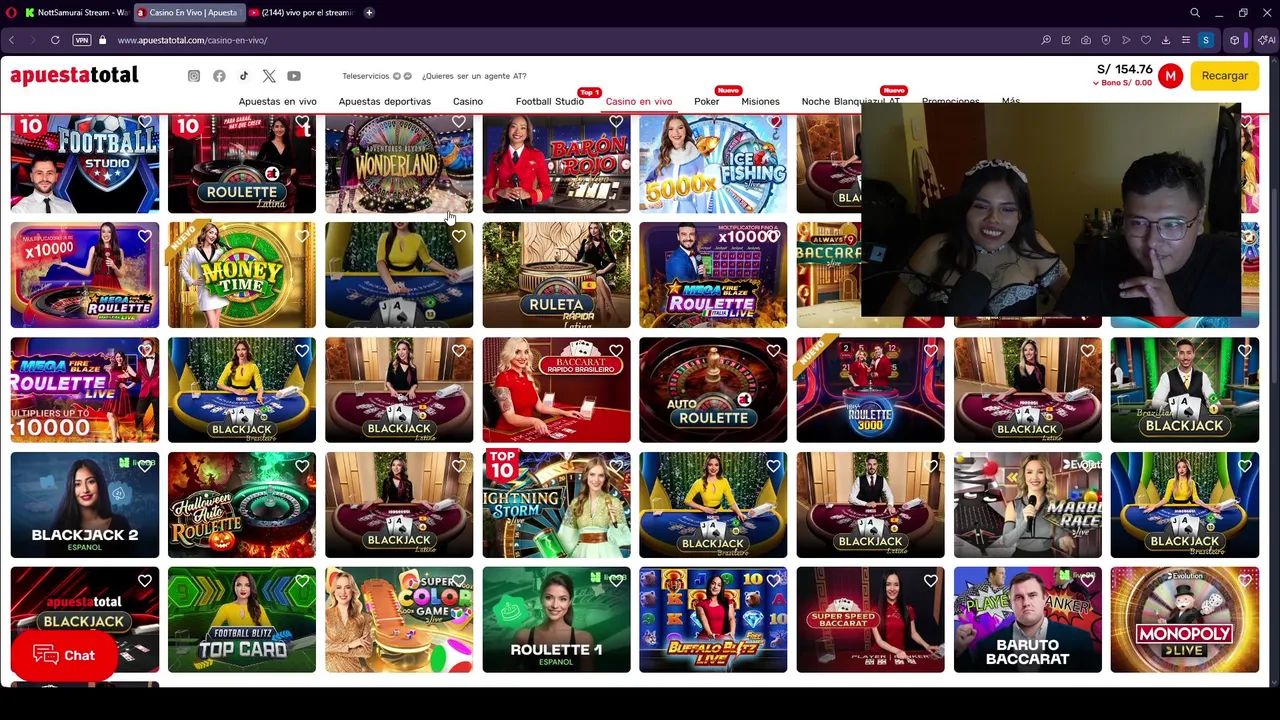Click the red M user avatar
The image size is (1280, 720).
tap(1170, 76)
